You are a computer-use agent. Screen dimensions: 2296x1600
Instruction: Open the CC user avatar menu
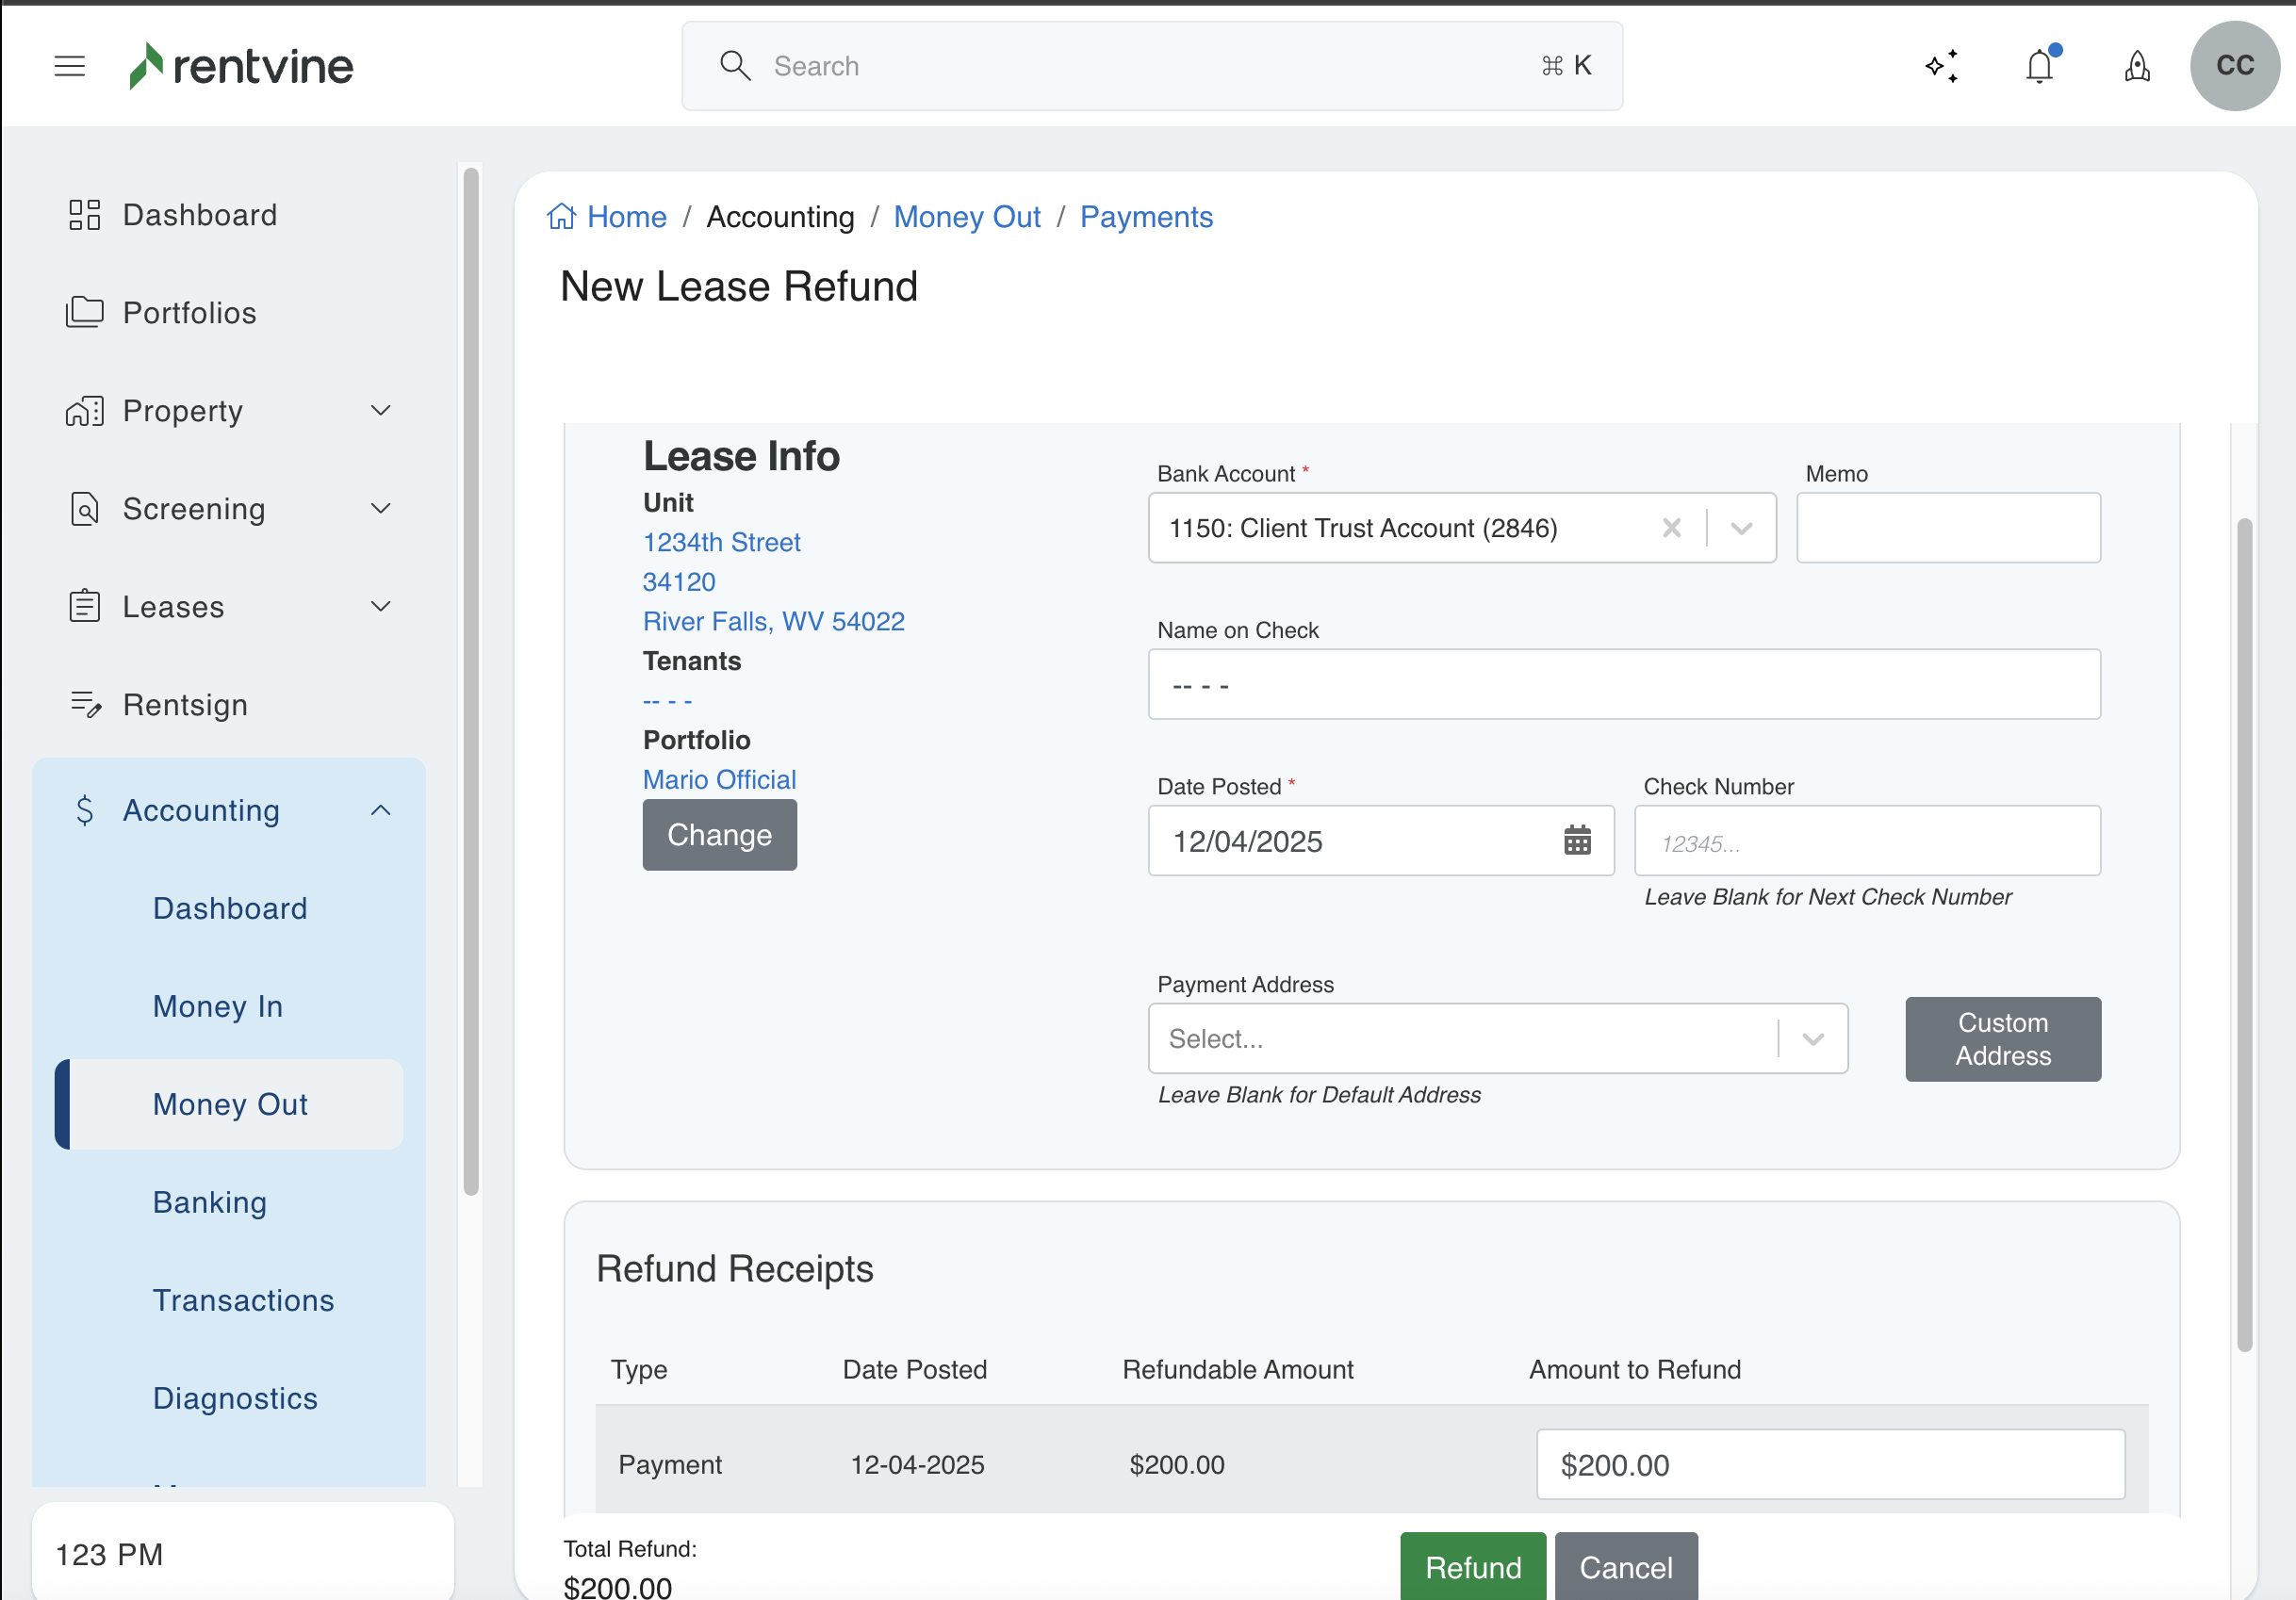pos(2233,66)
